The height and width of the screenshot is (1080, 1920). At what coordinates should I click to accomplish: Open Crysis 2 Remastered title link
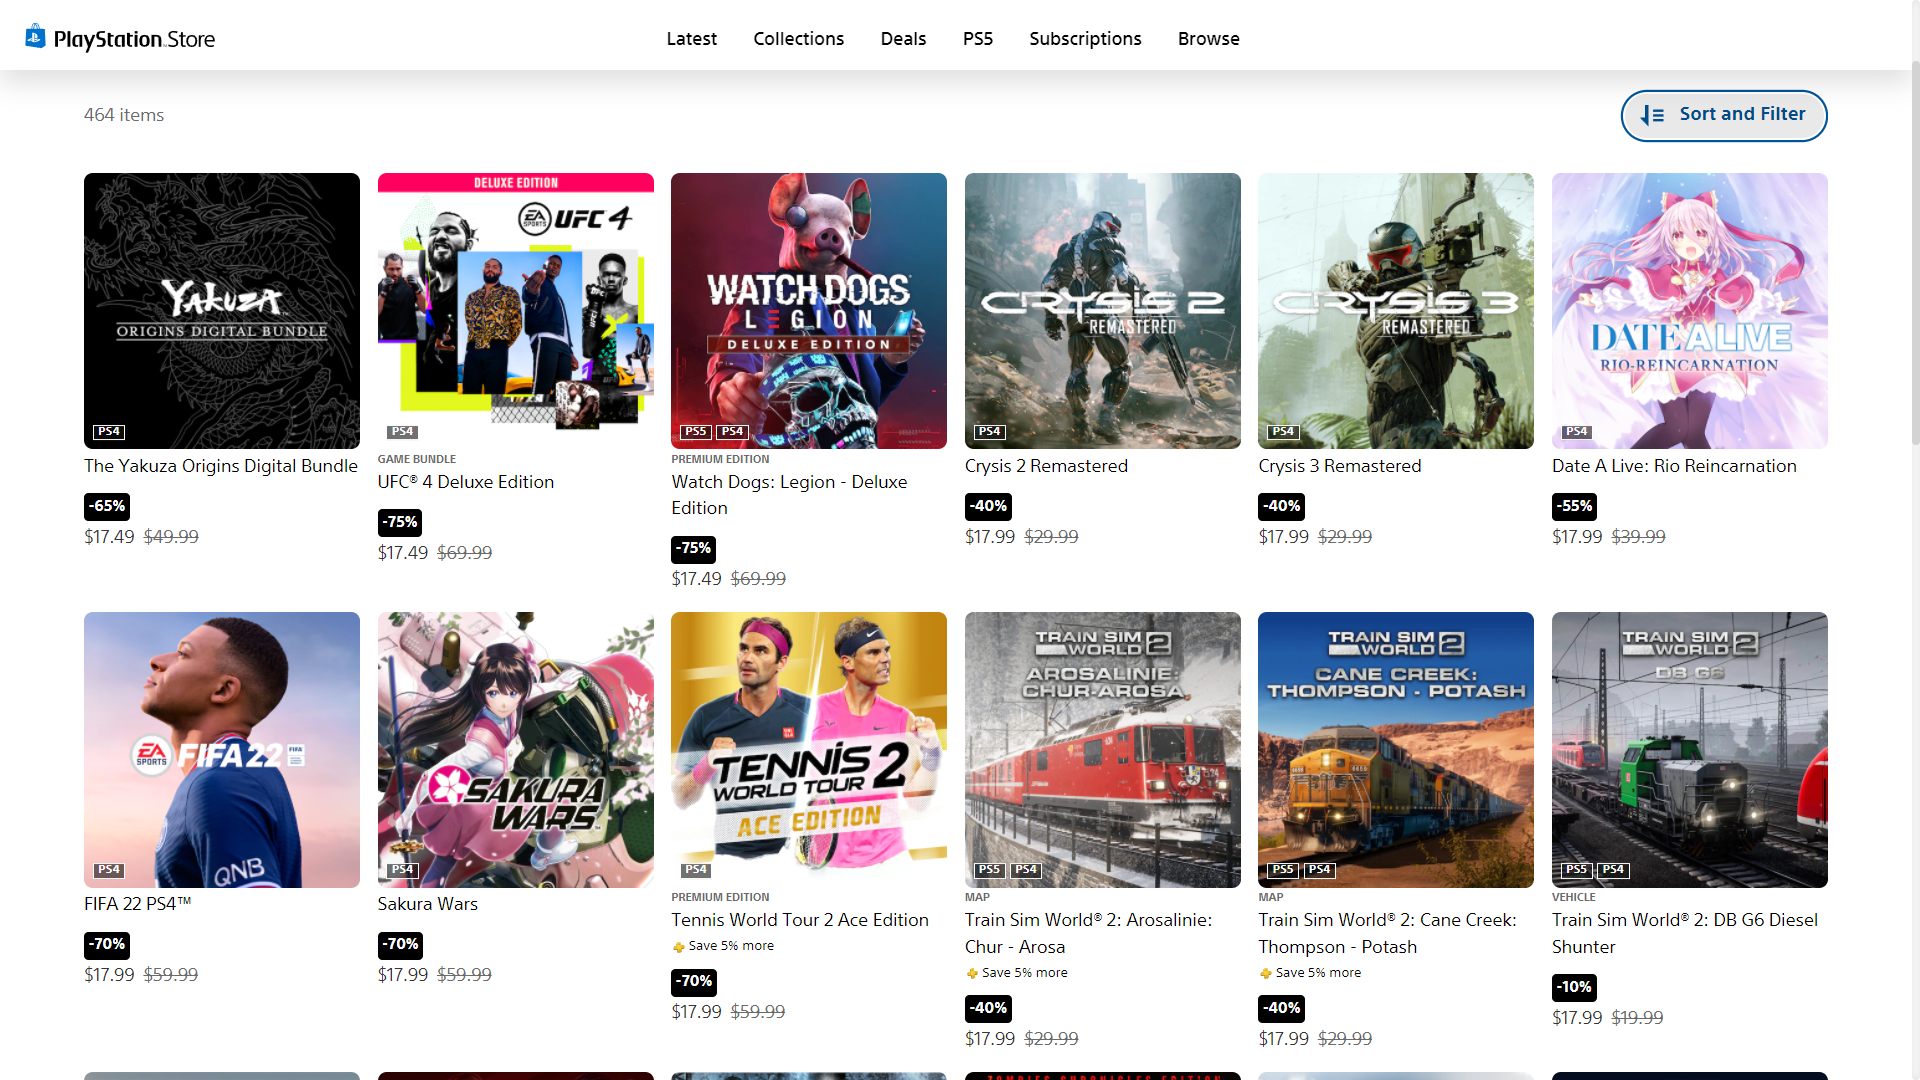click(x=1046, y=466)
